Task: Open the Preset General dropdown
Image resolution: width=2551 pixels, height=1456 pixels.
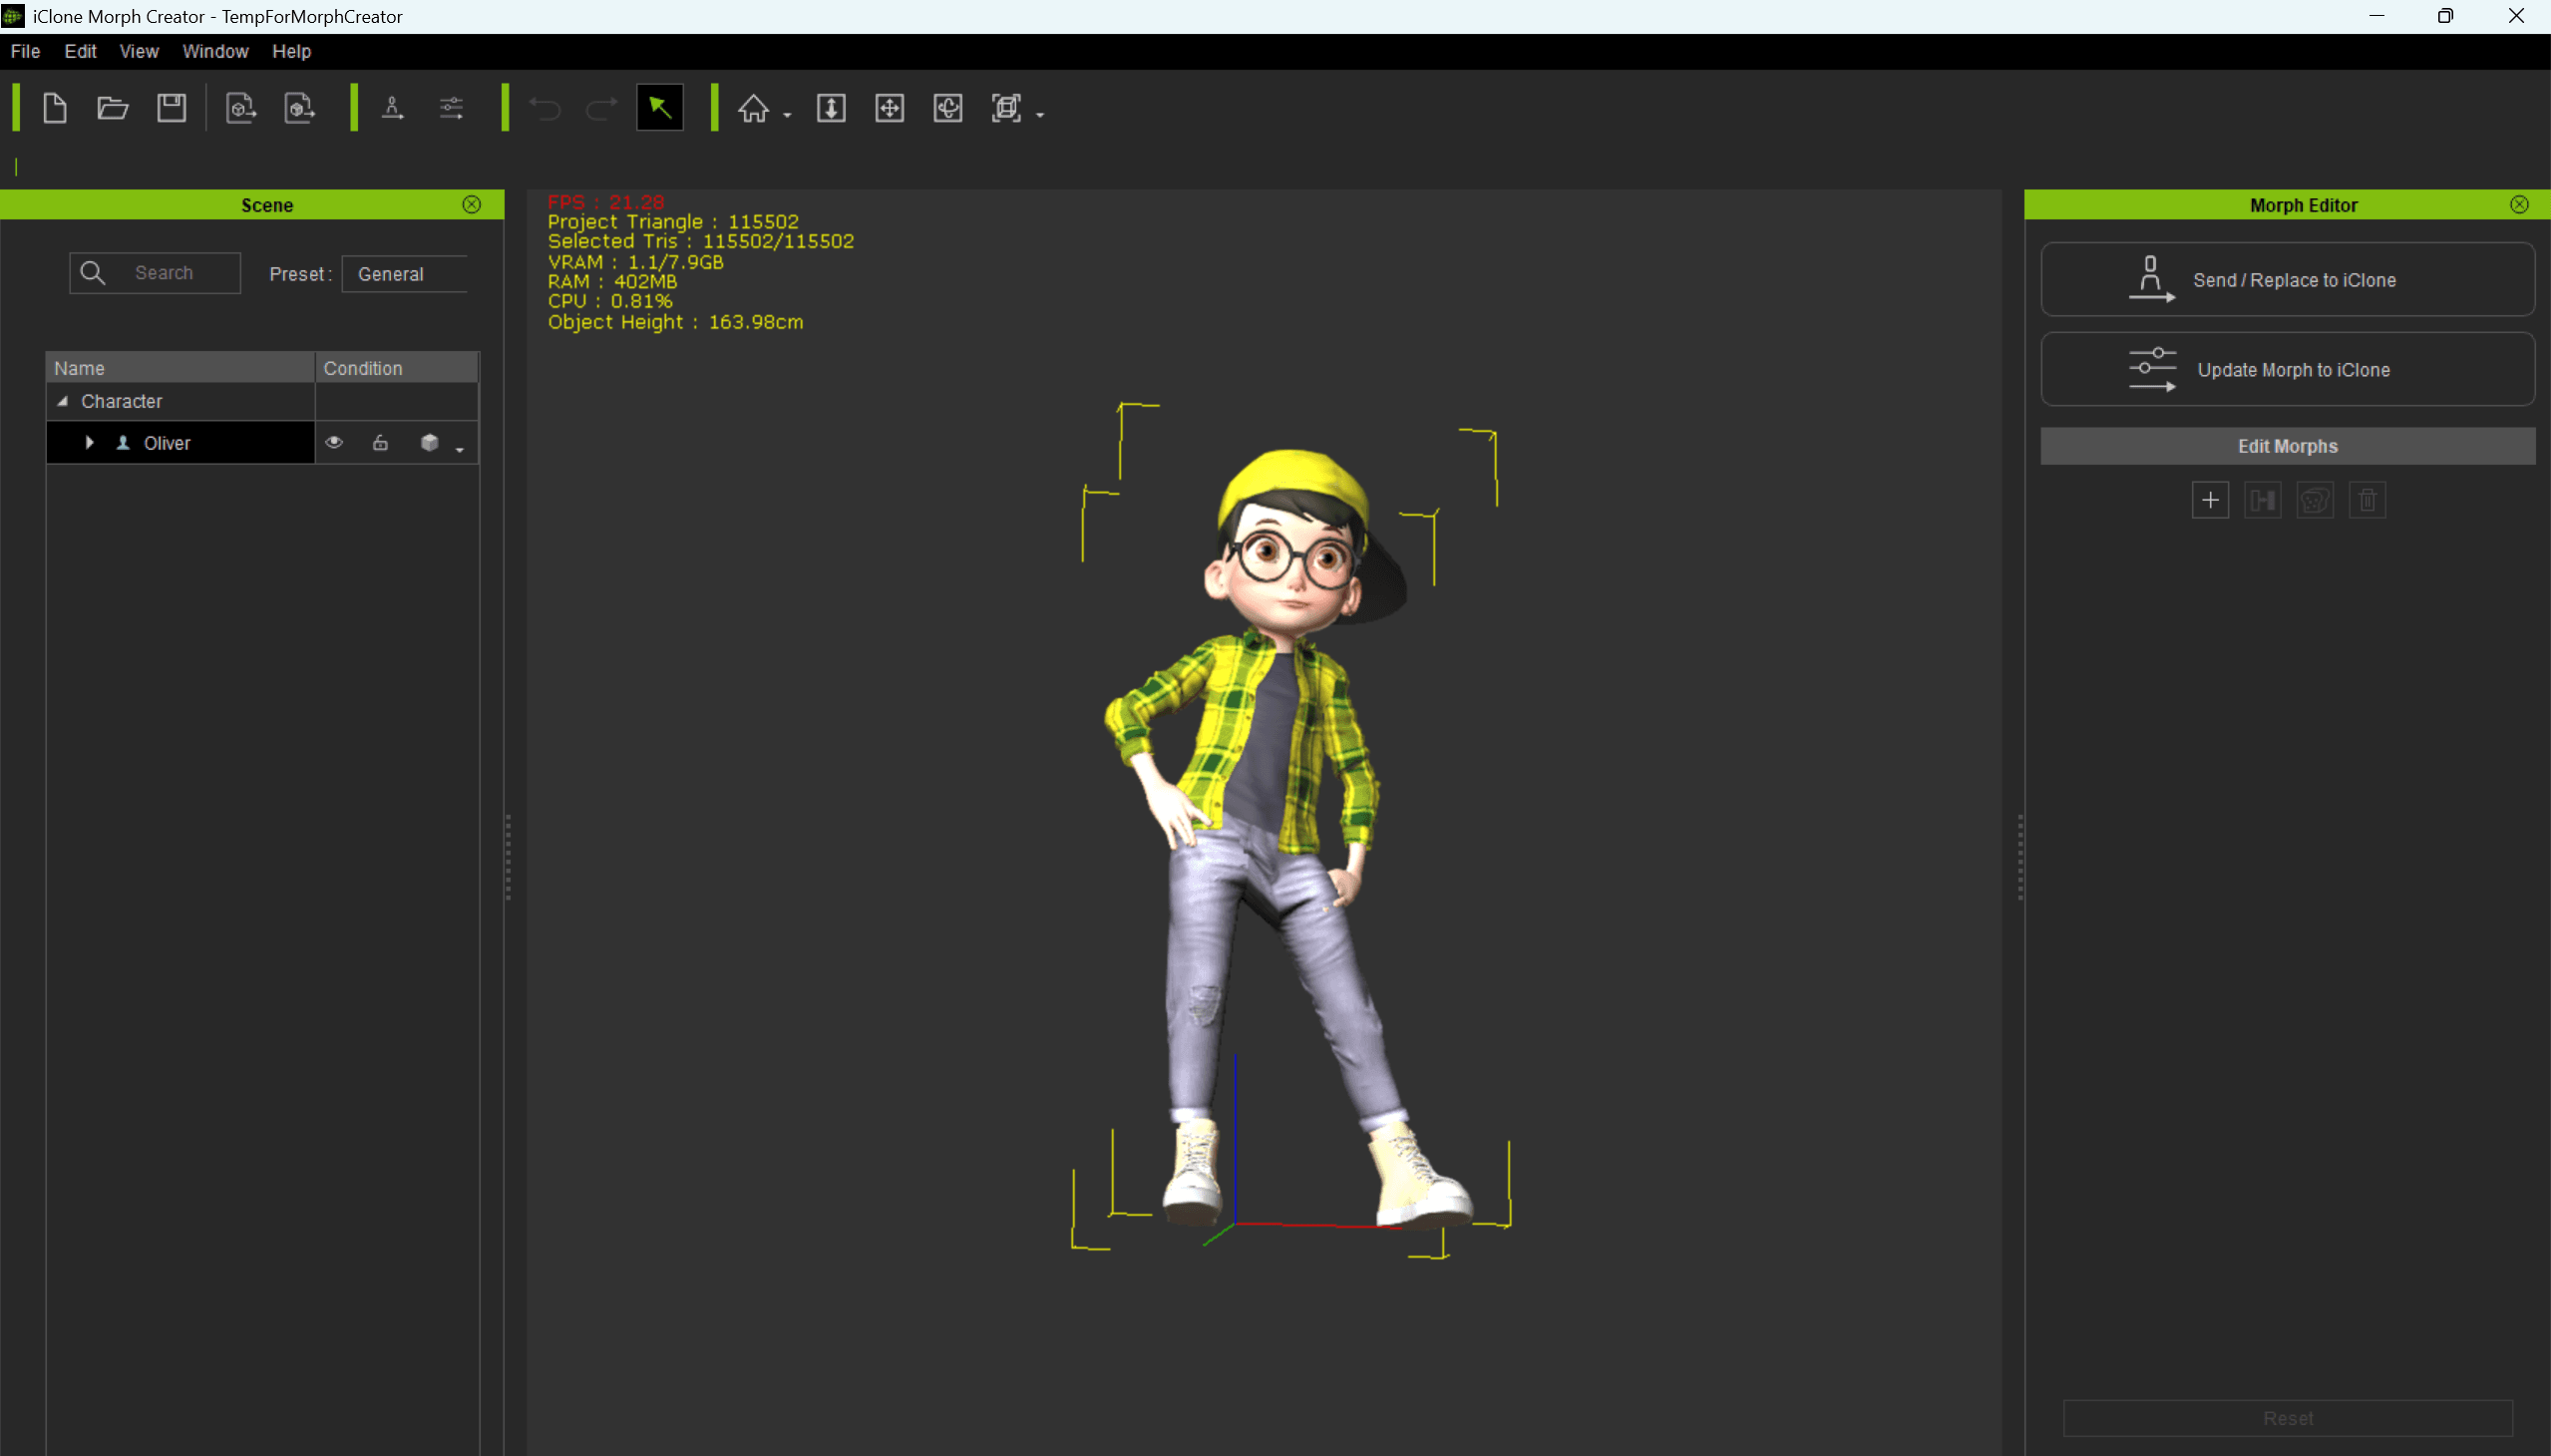Action: click(405, 274)
